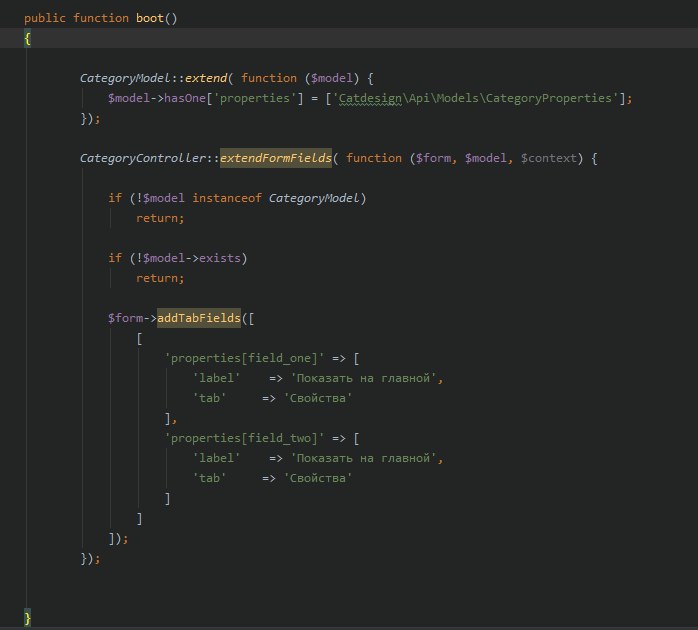The image size is (698, 630).
Task: Click the underlined 'Catdesign' namespace text
Action: tap(370, 98)
